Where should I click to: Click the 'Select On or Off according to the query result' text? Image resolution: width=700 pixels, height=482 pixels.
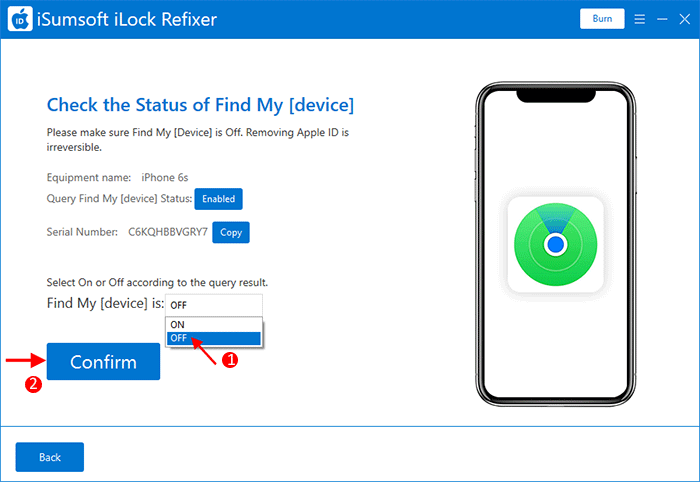(x=157, y=283)
